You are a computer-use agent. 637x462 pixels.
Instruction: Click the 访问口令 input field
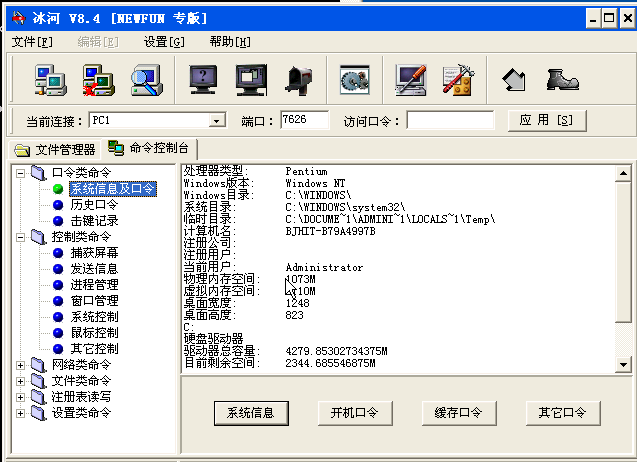(450, 120)
